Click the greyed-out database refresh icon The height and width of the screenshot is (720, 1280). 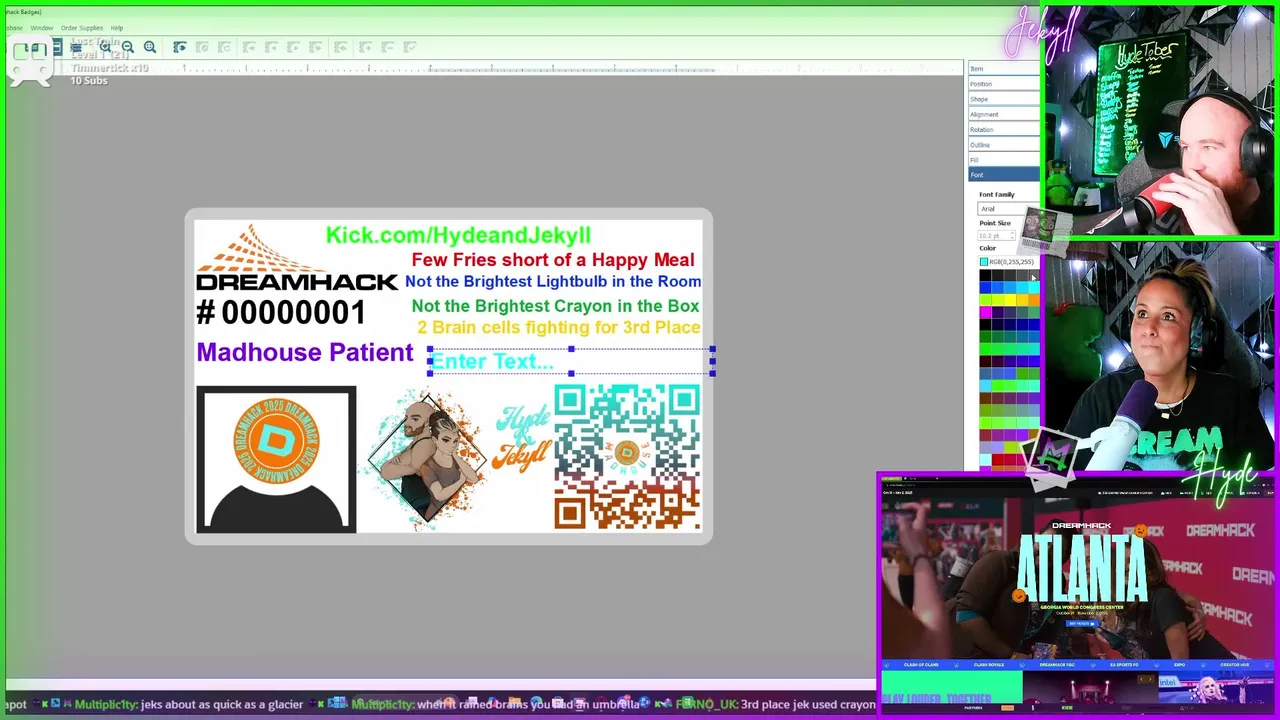coord(224,47)
